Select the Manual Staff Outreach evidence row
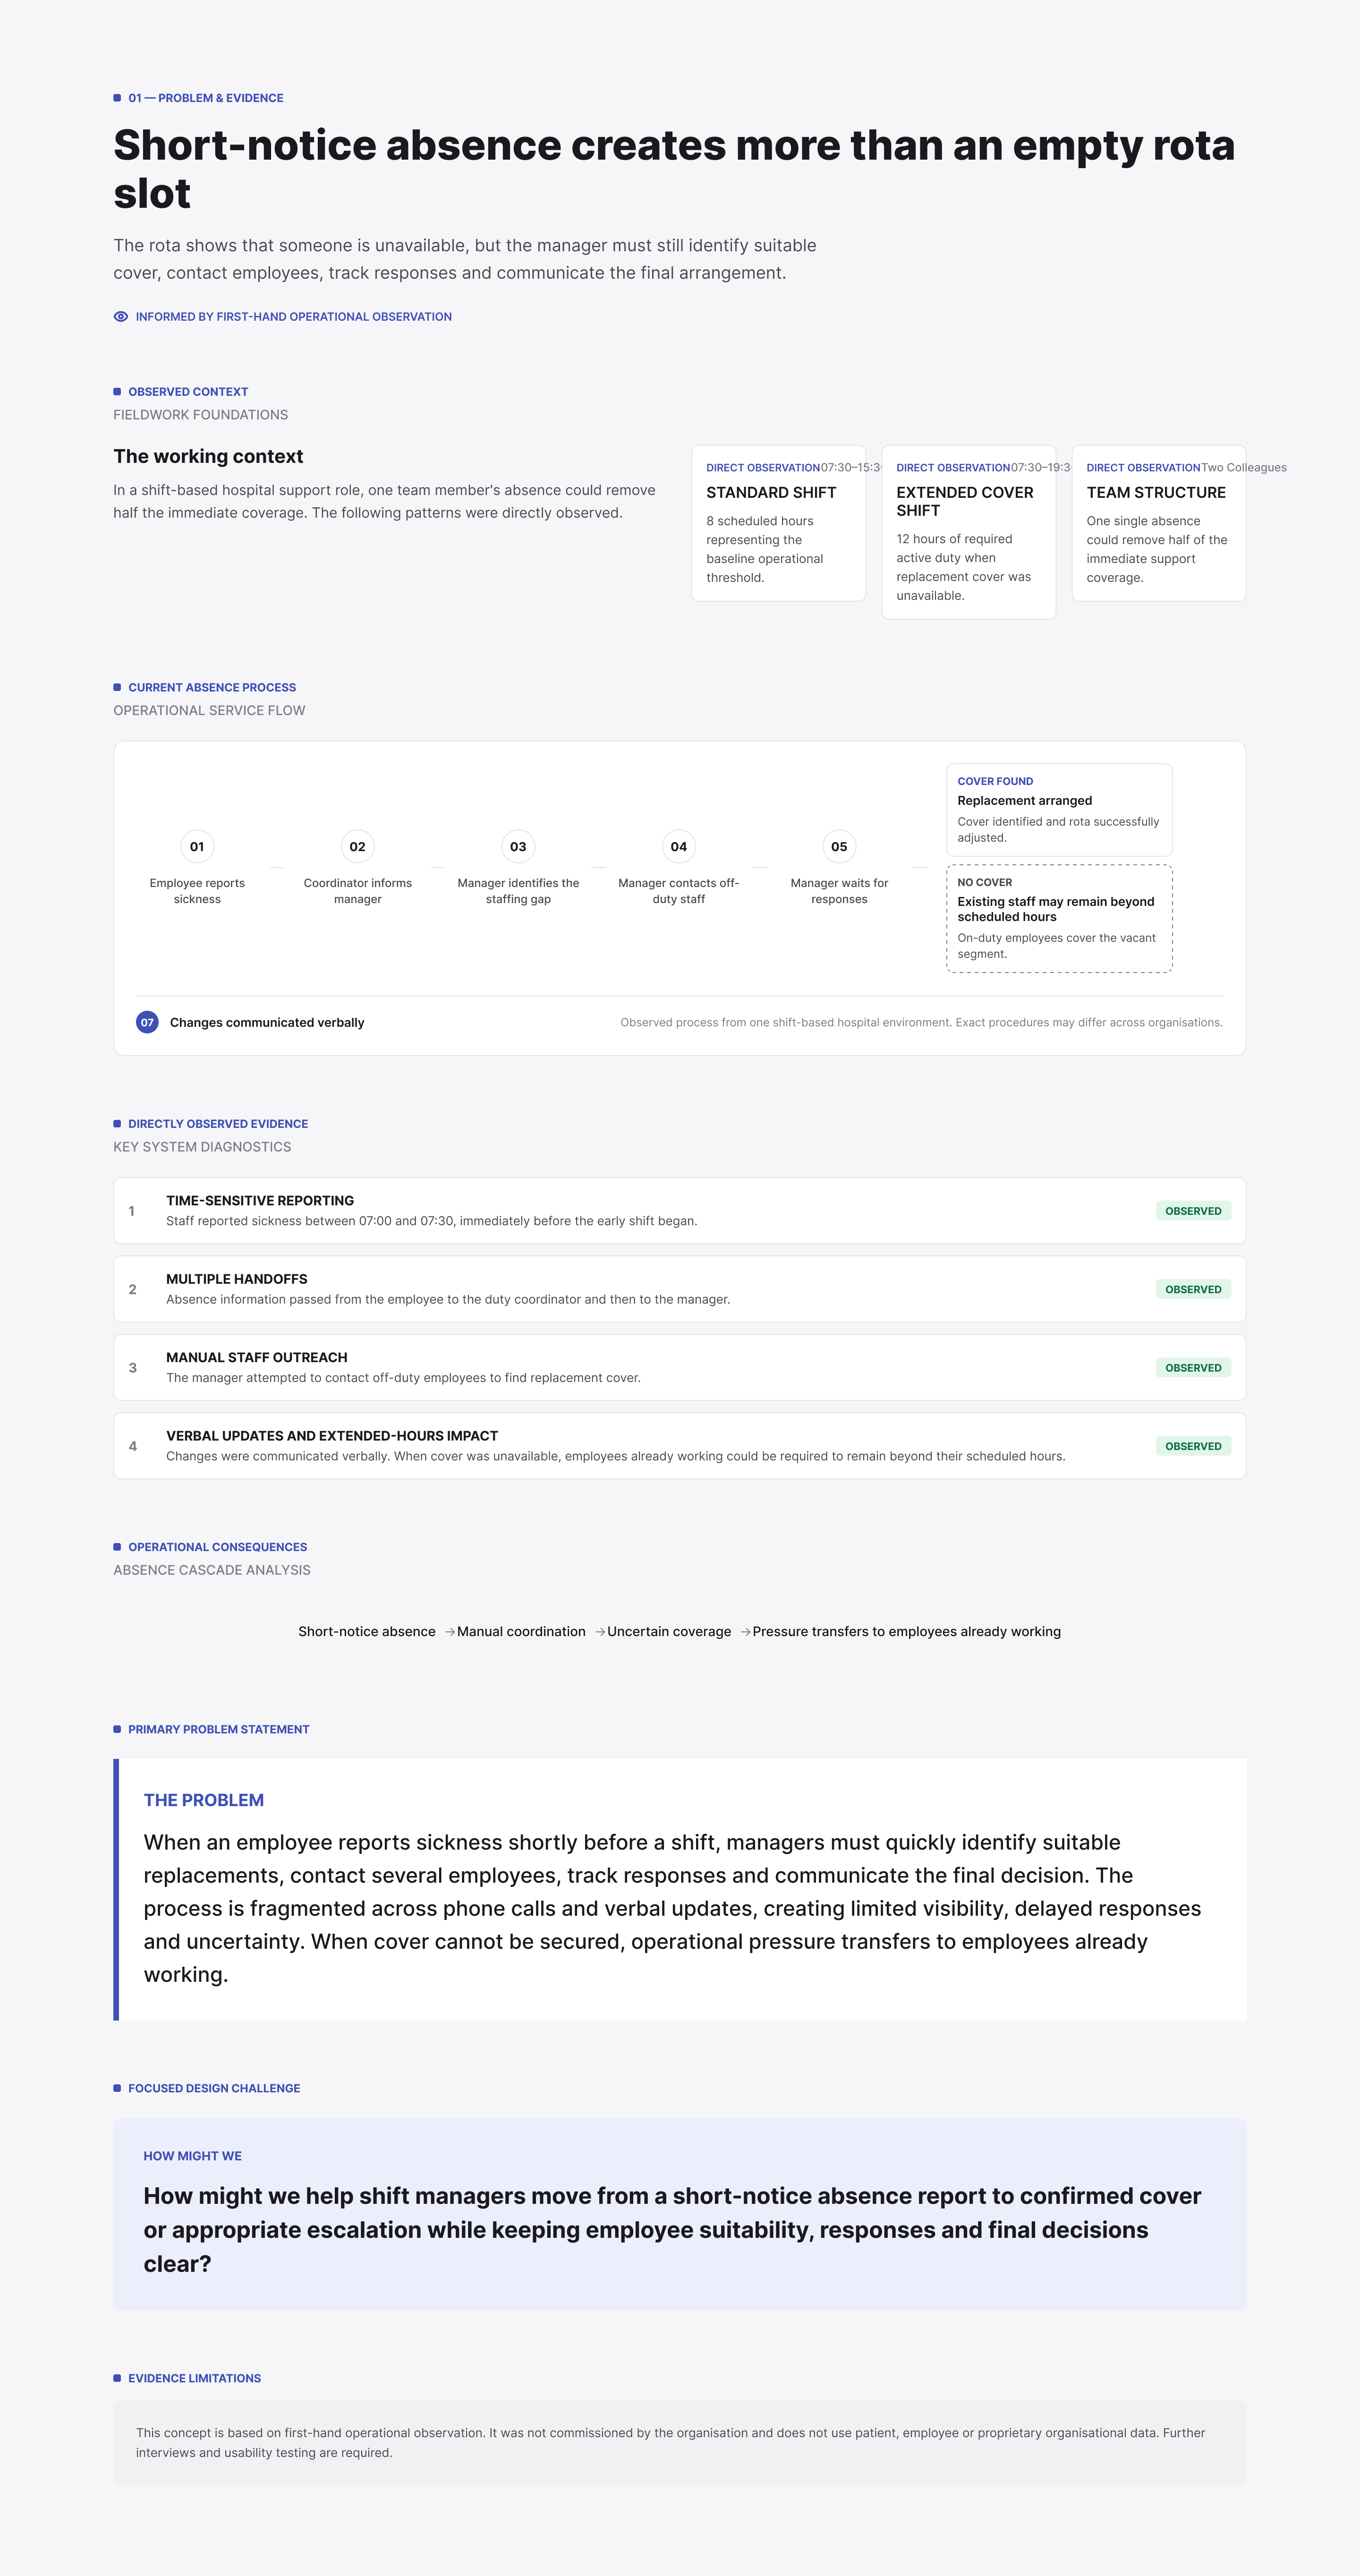The image size is (1360, 2576). 680,1368
